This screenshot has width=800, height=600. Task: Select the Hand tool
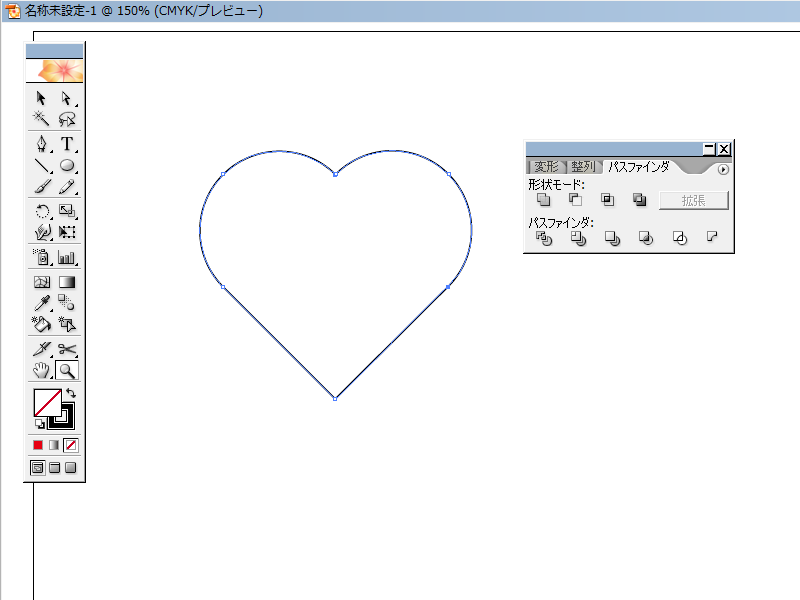(x=41, y=369)
